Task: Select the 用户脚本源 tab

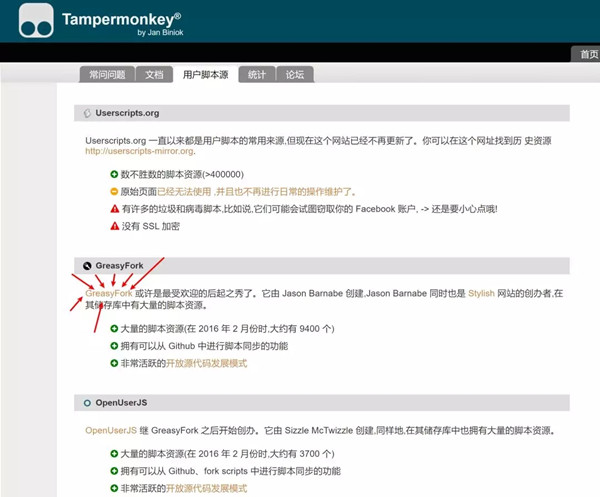Action: tap(205, 74)
